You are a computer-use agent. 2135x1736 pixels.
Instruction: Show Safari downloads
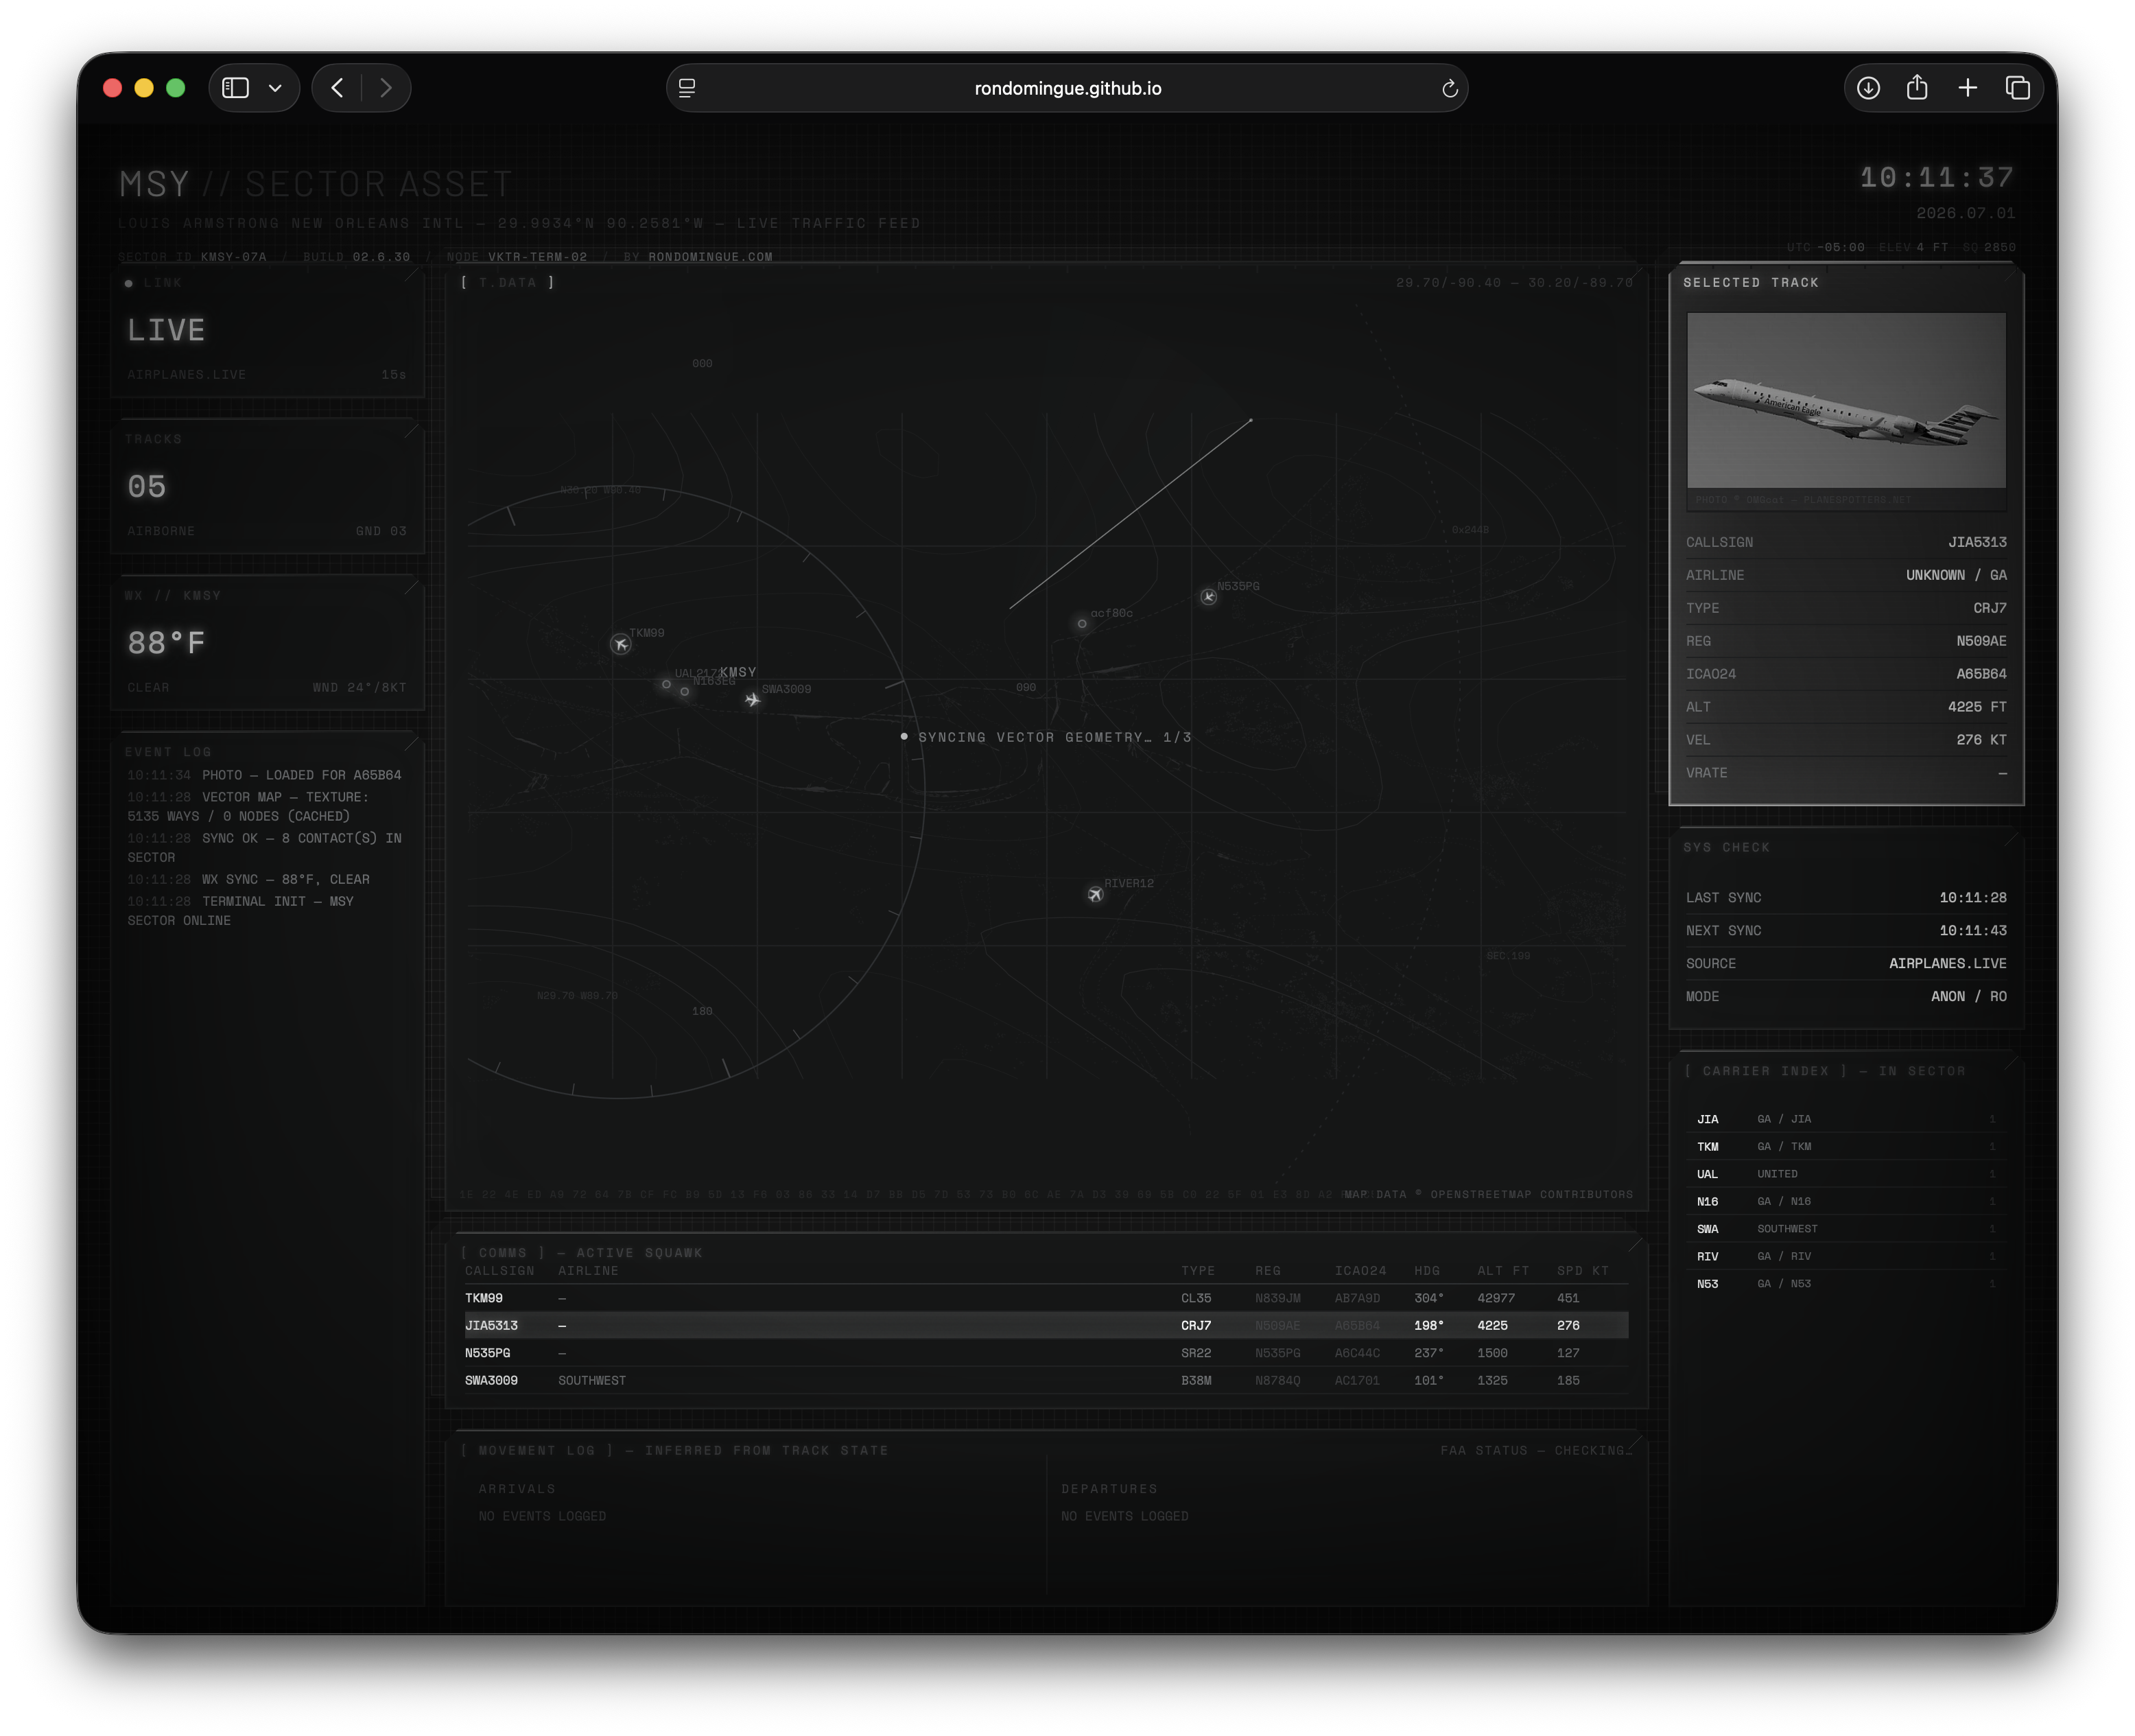(x=1868, y=88)
